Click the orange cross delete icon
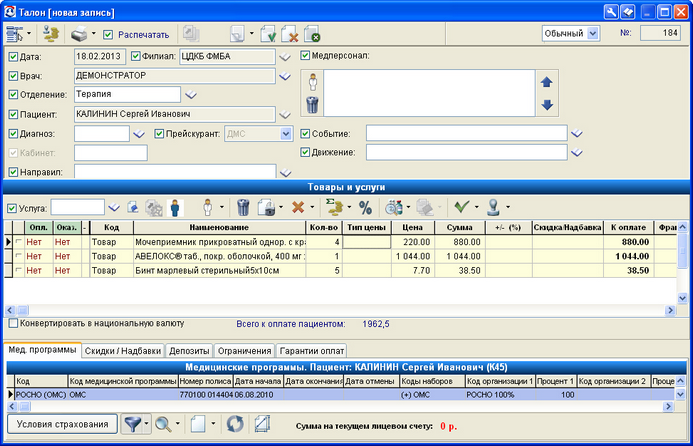 click(x=298, y=207)
